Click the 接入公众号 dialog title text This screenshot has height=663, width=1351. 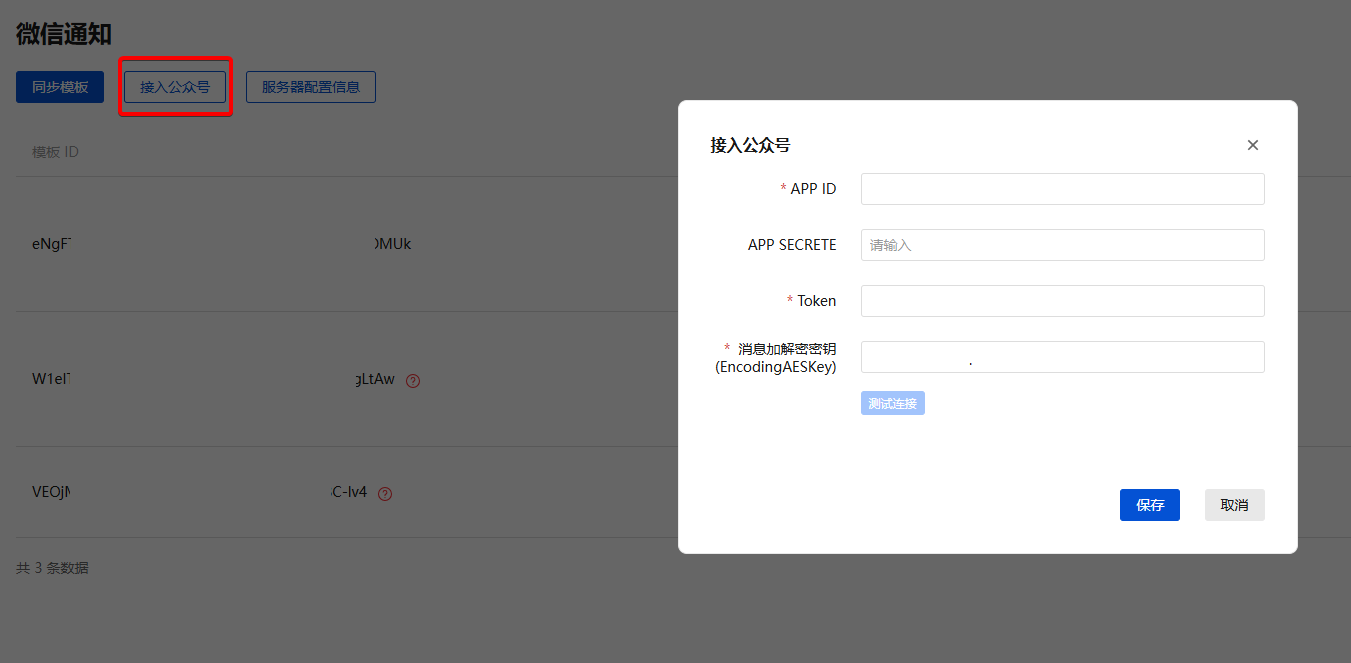[750, 145]
